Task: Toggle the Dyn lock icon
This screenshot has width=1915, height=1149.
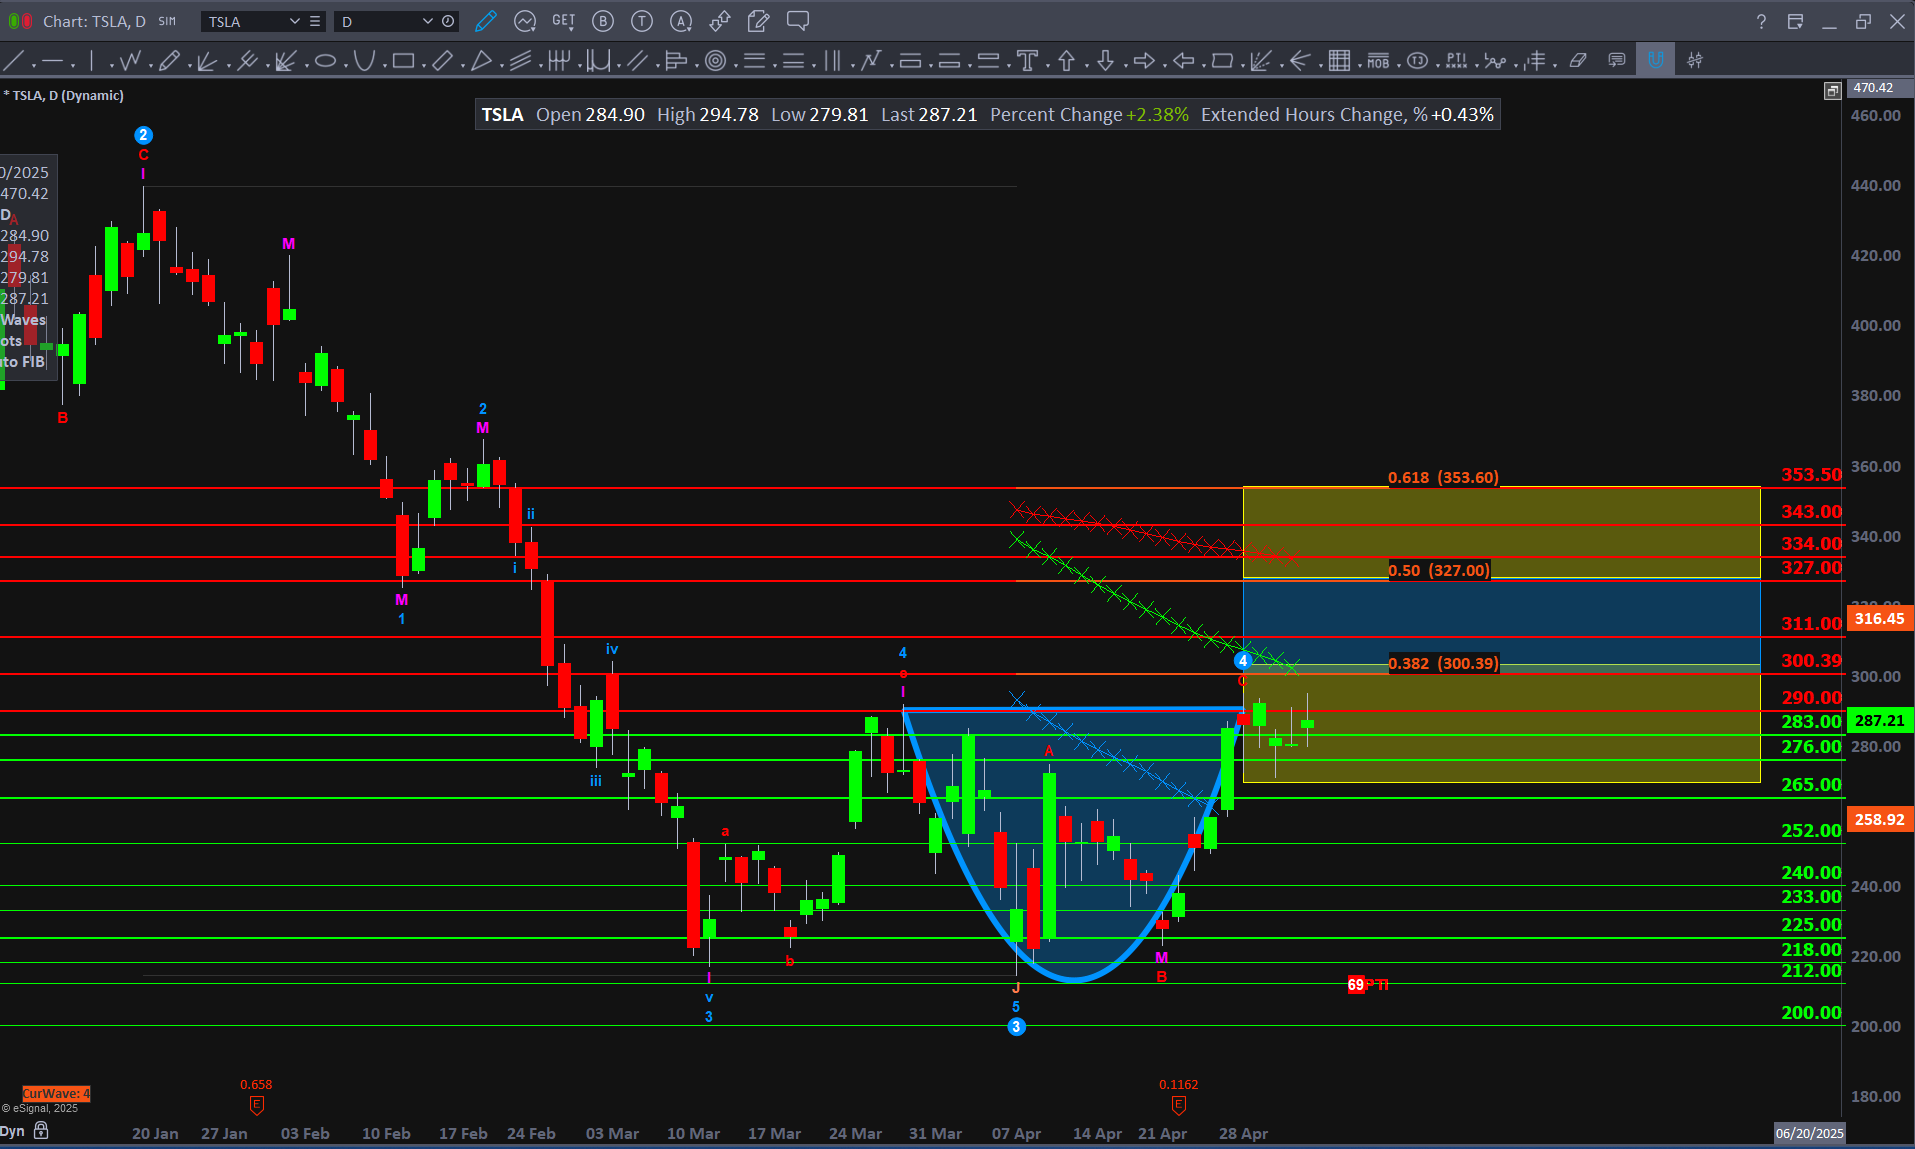Action: click(41, 1130)
